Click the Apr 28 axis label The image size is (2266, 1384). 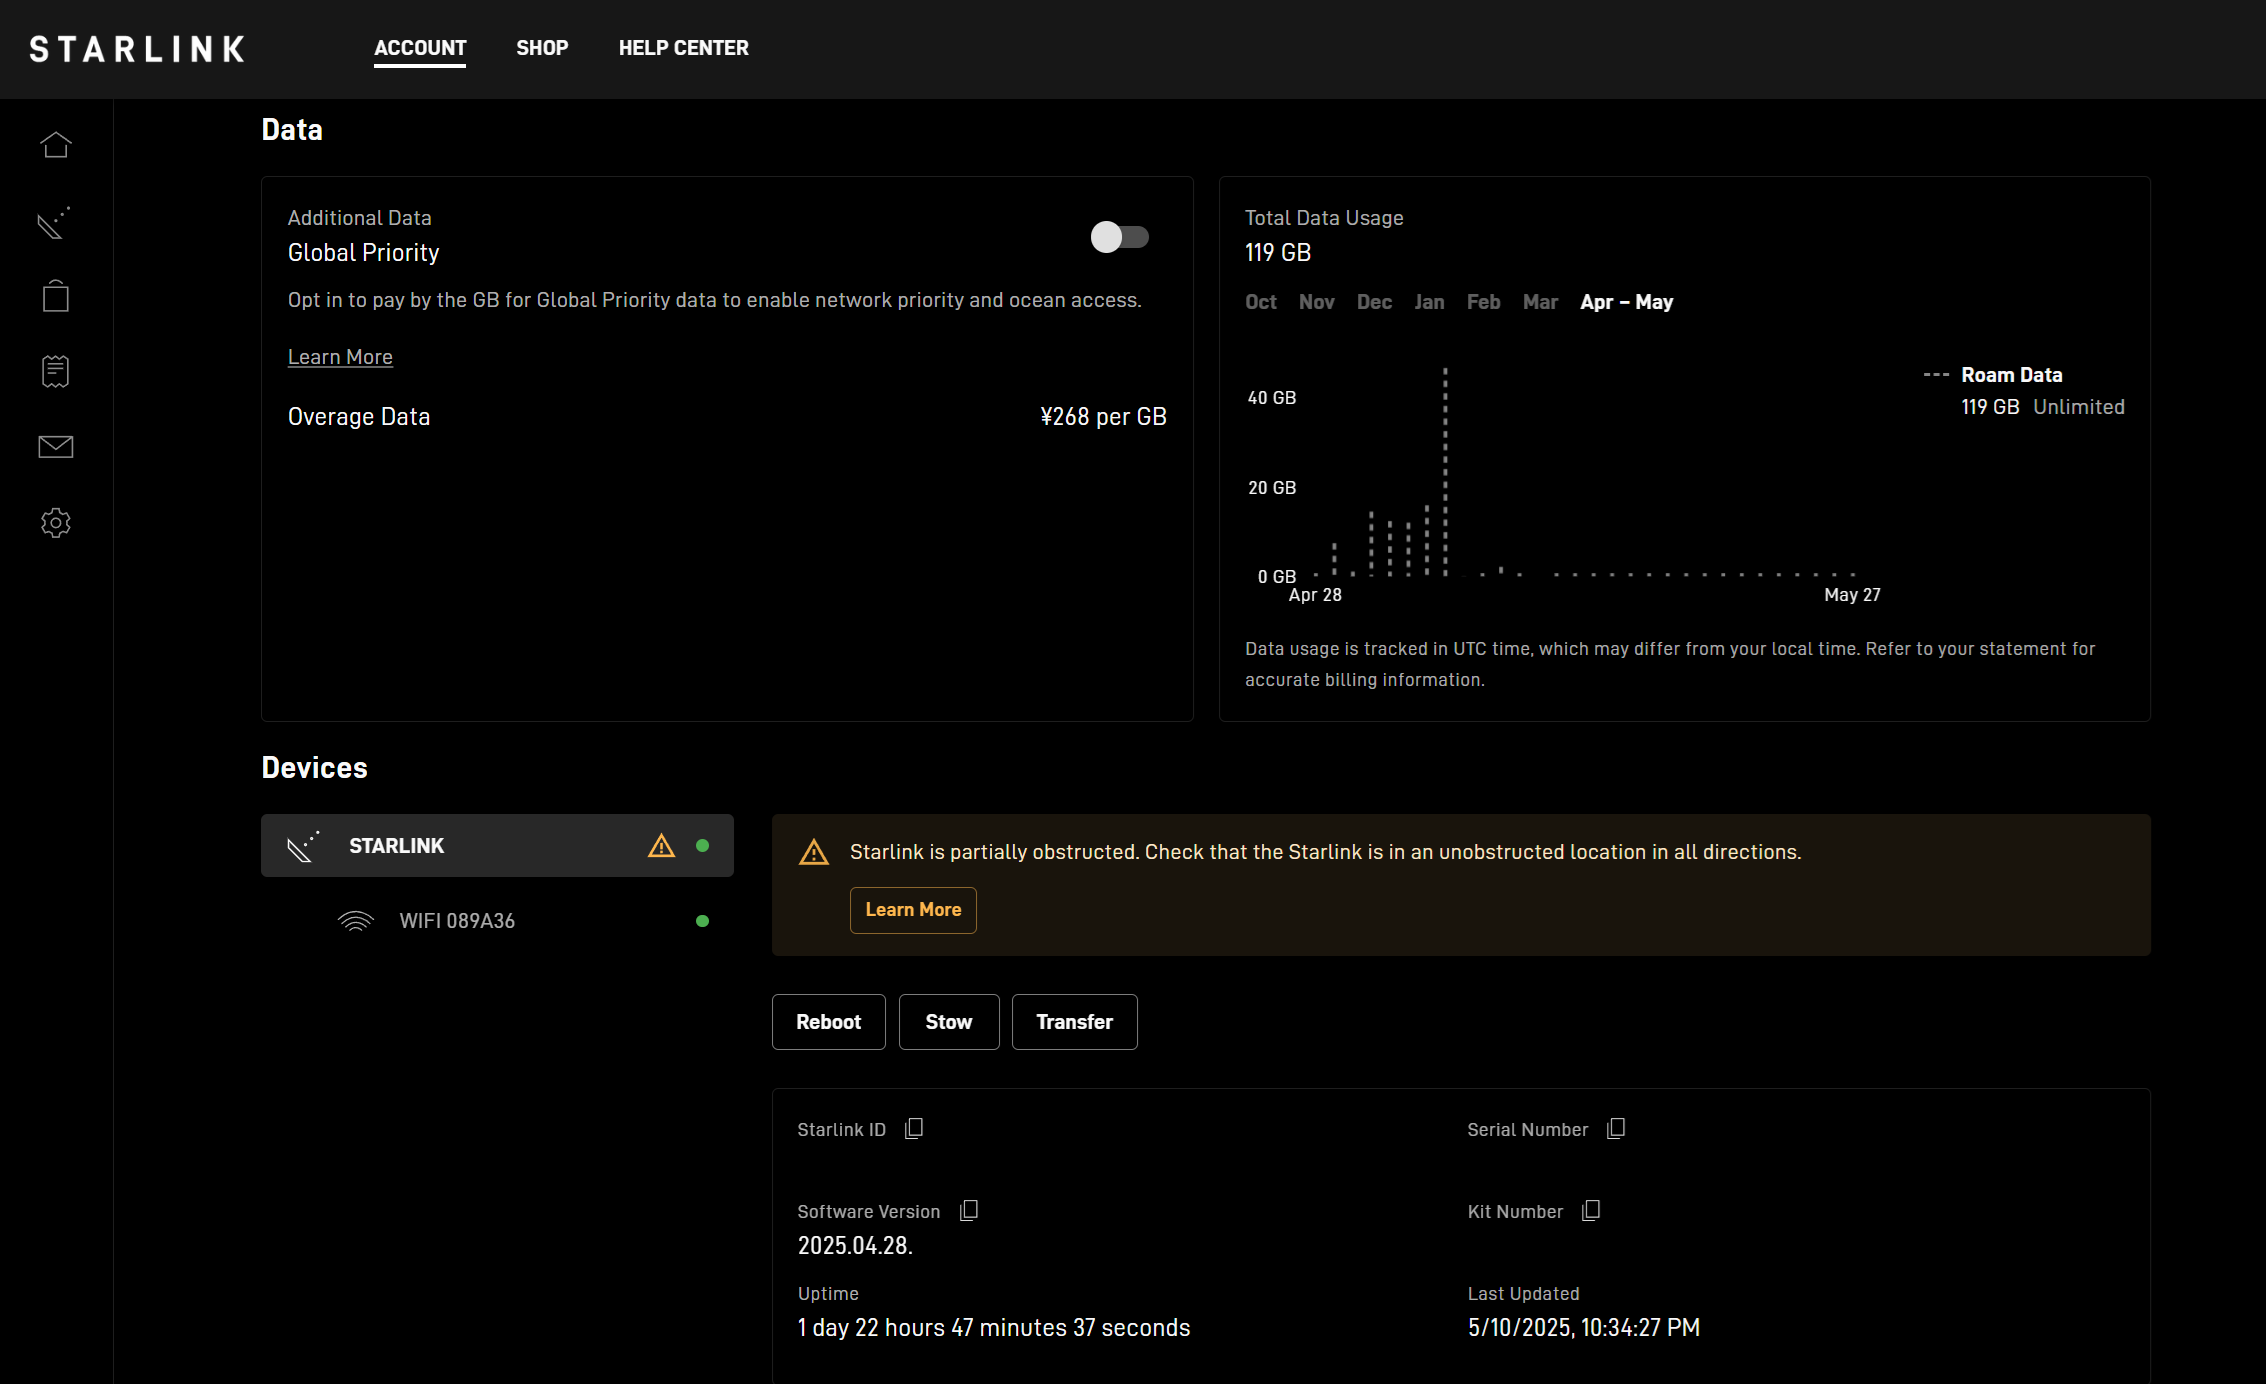coord(1315,595)
